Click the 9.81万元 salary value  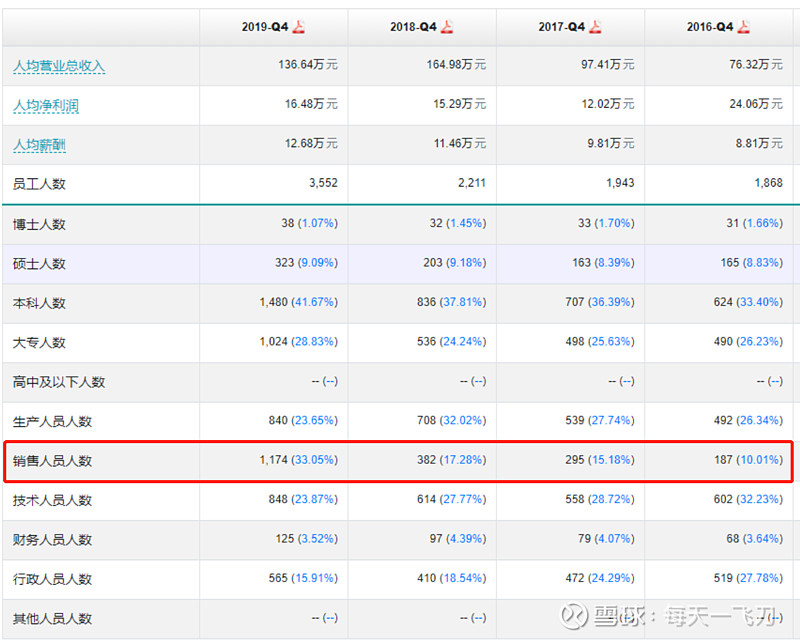611,143
